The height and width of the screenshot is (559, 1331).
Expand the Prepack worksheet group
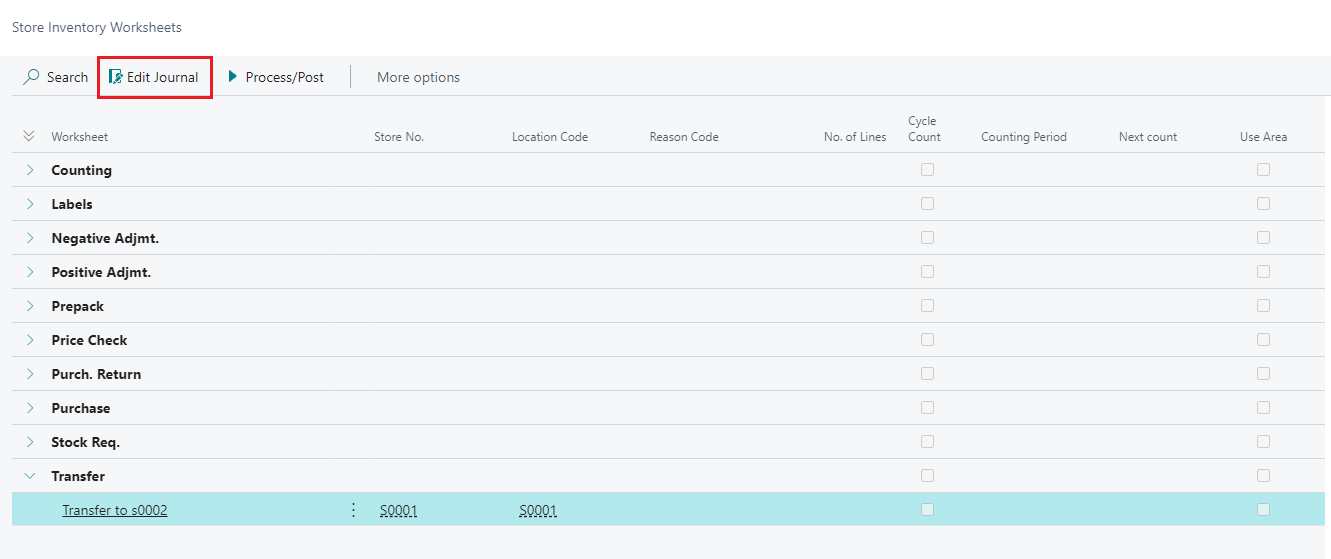click(30, 306)
